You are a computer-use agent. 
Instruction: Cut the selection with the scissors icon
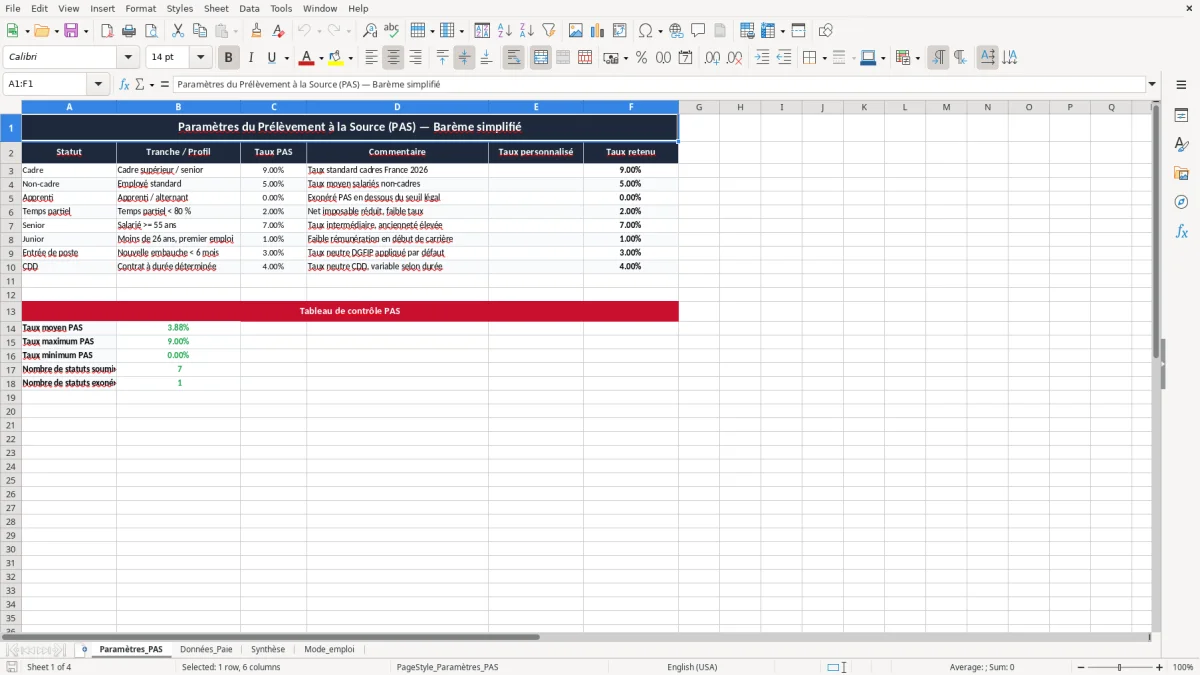pos(178,31)
